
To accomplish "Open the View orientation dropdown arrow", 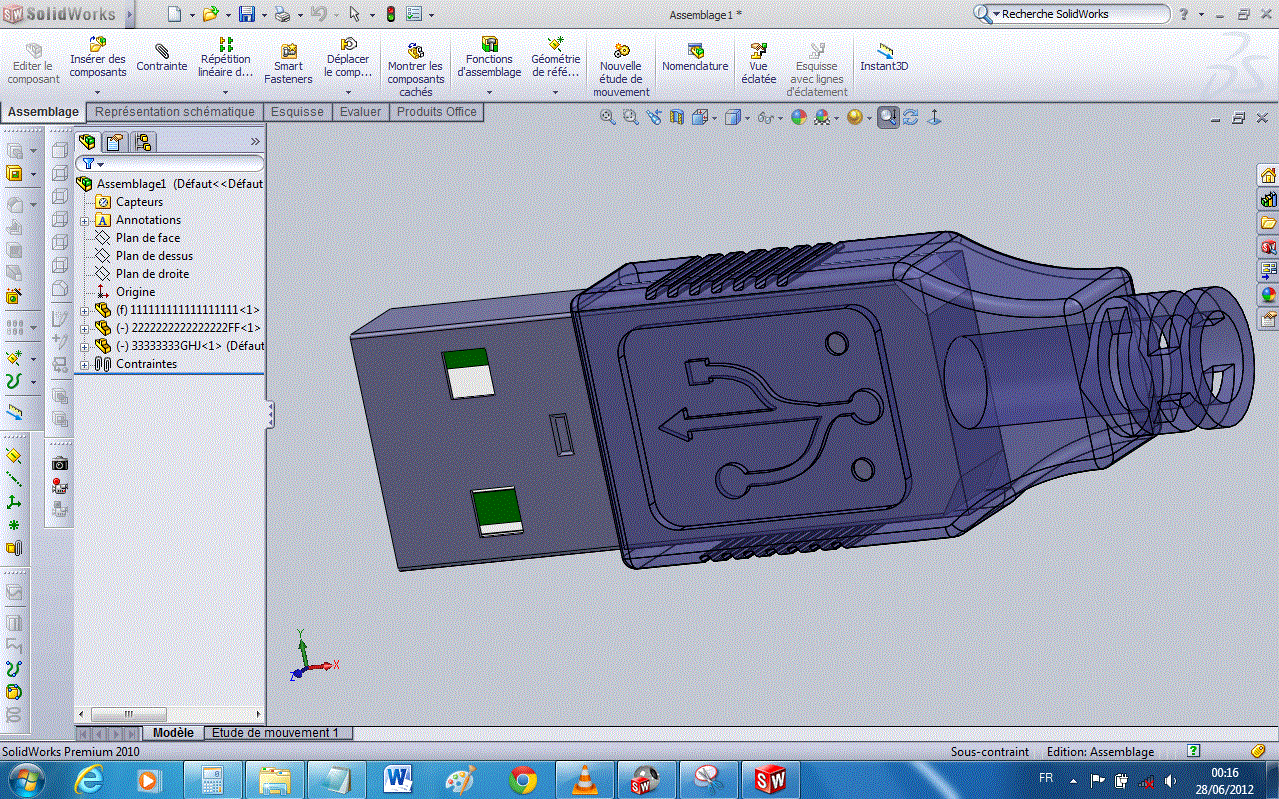I will coord(715,118).
